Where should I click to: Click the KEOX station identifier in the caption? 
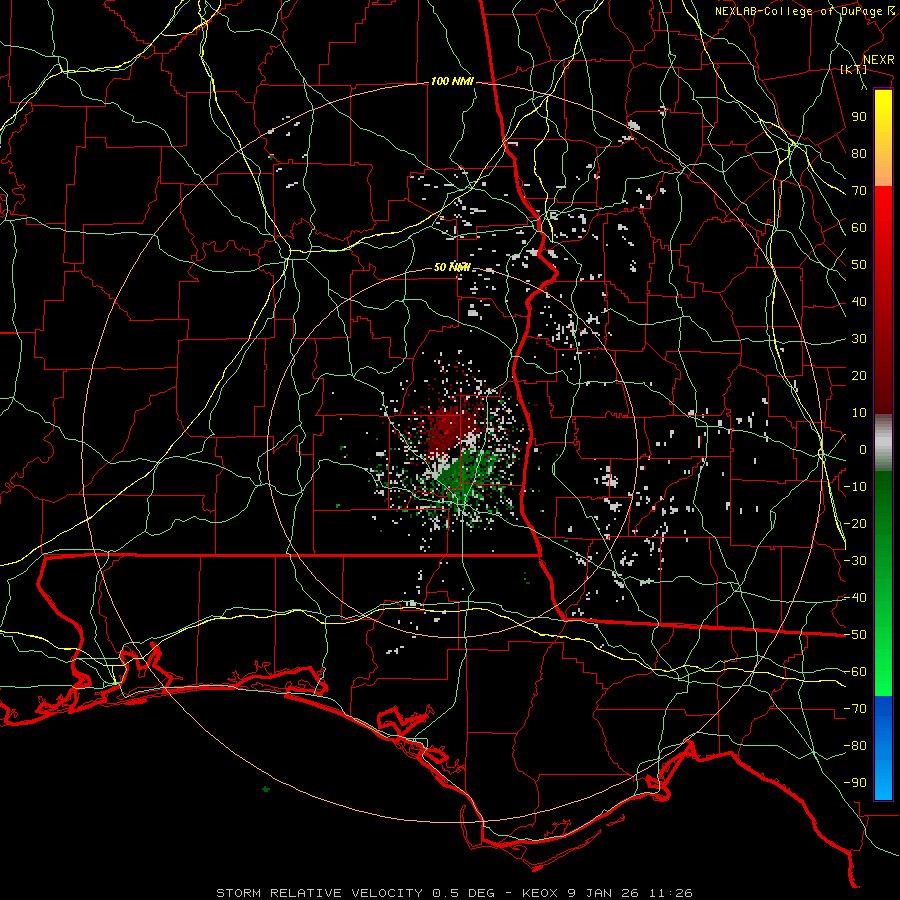(540, 893)
